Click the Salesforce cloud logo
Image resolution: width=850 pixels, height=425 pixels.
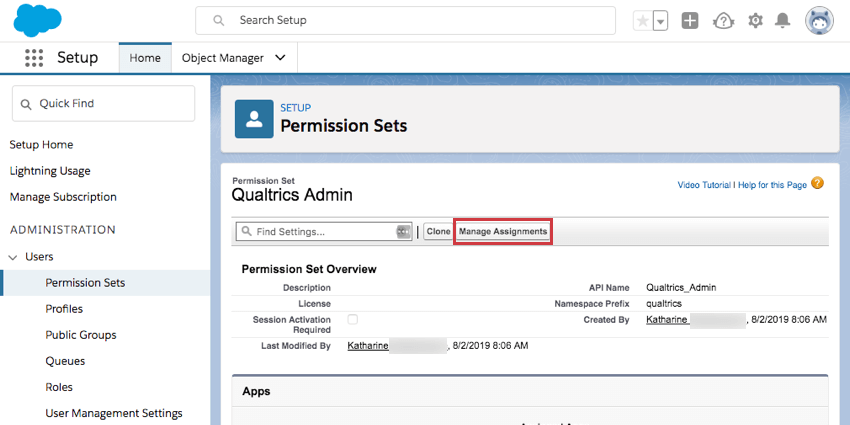[x=38, y=19]
